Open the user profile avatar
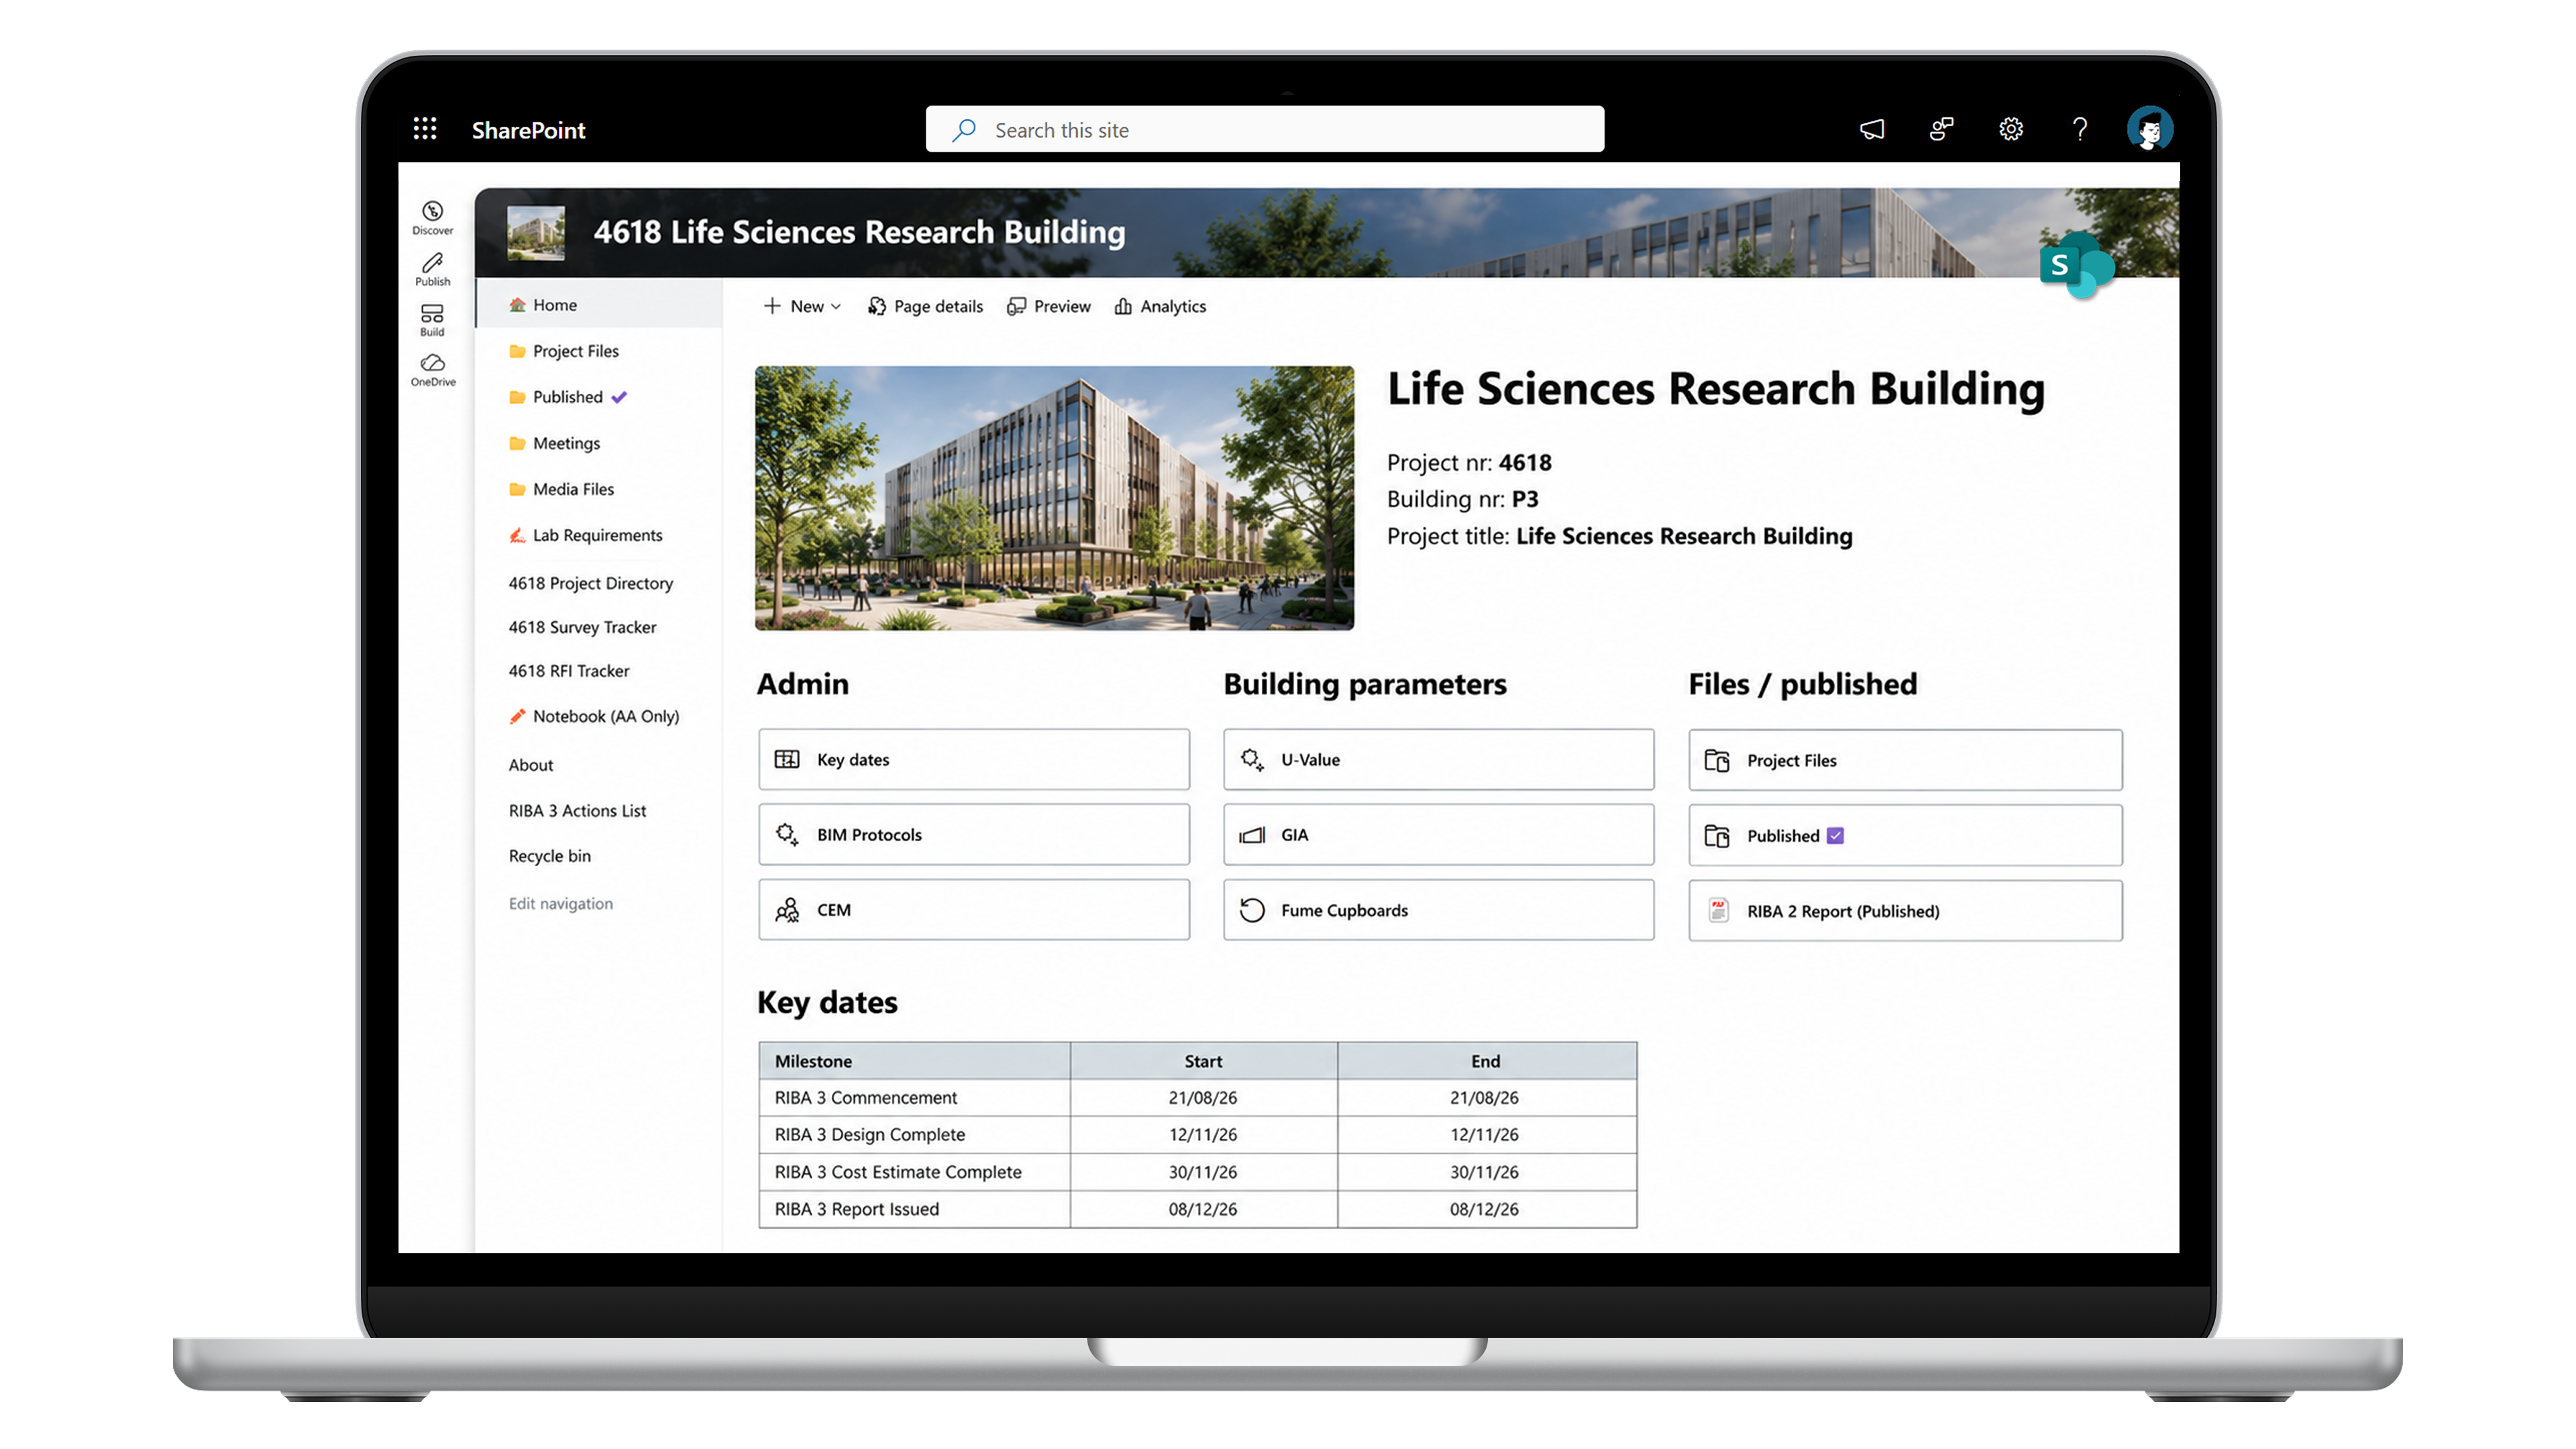2576x1449 pixels. point(2149,129)
